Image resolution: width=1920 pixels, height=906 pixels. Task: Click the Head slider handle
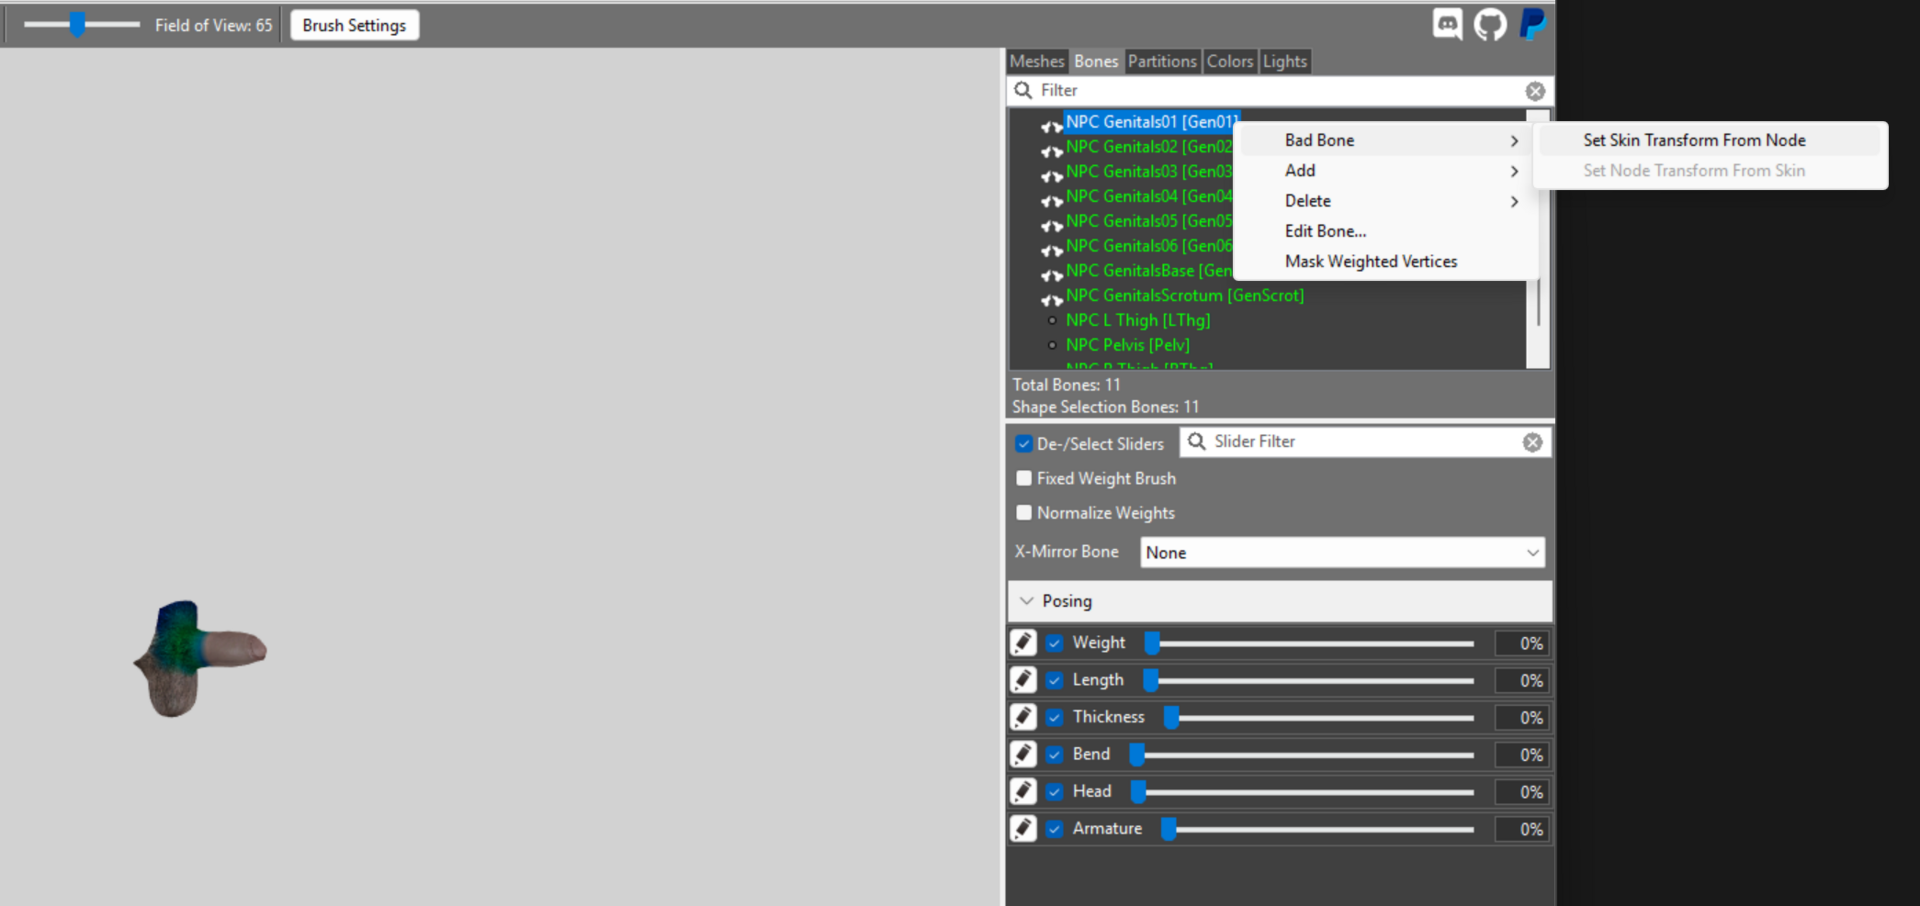coord(1138,791)
